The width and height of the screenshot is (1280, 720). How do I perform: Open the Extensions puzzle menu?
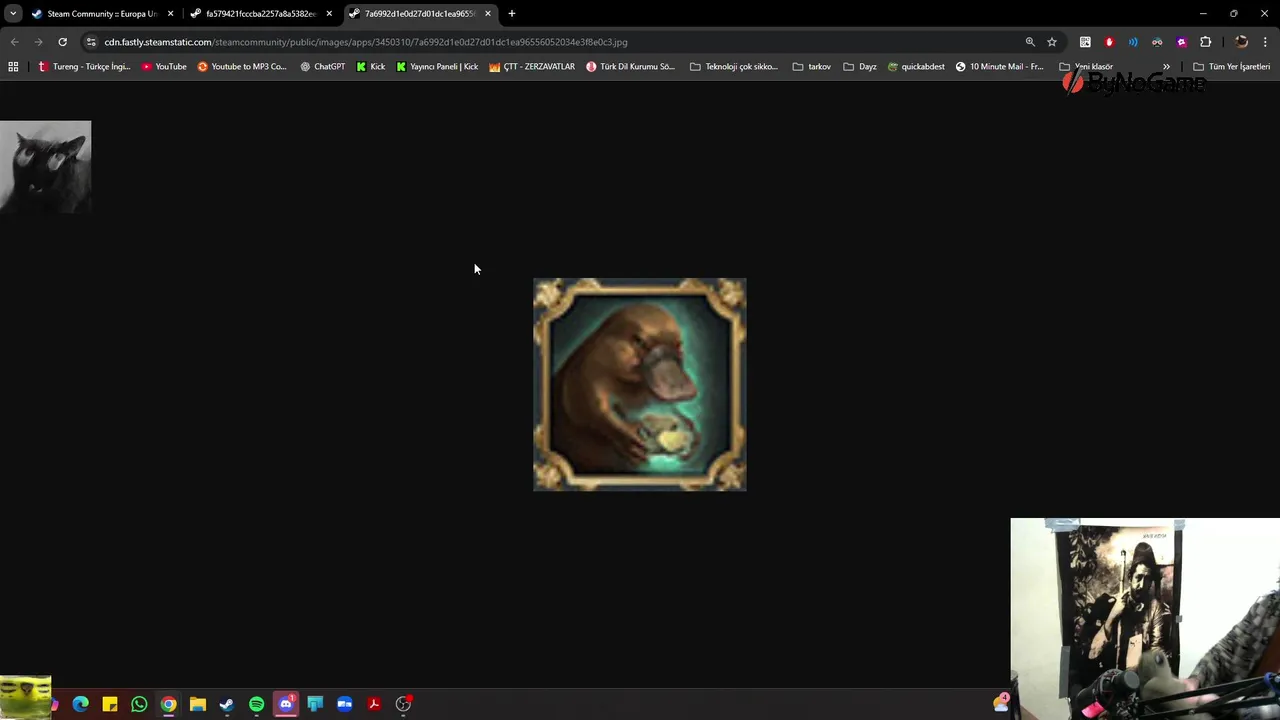1205,42
